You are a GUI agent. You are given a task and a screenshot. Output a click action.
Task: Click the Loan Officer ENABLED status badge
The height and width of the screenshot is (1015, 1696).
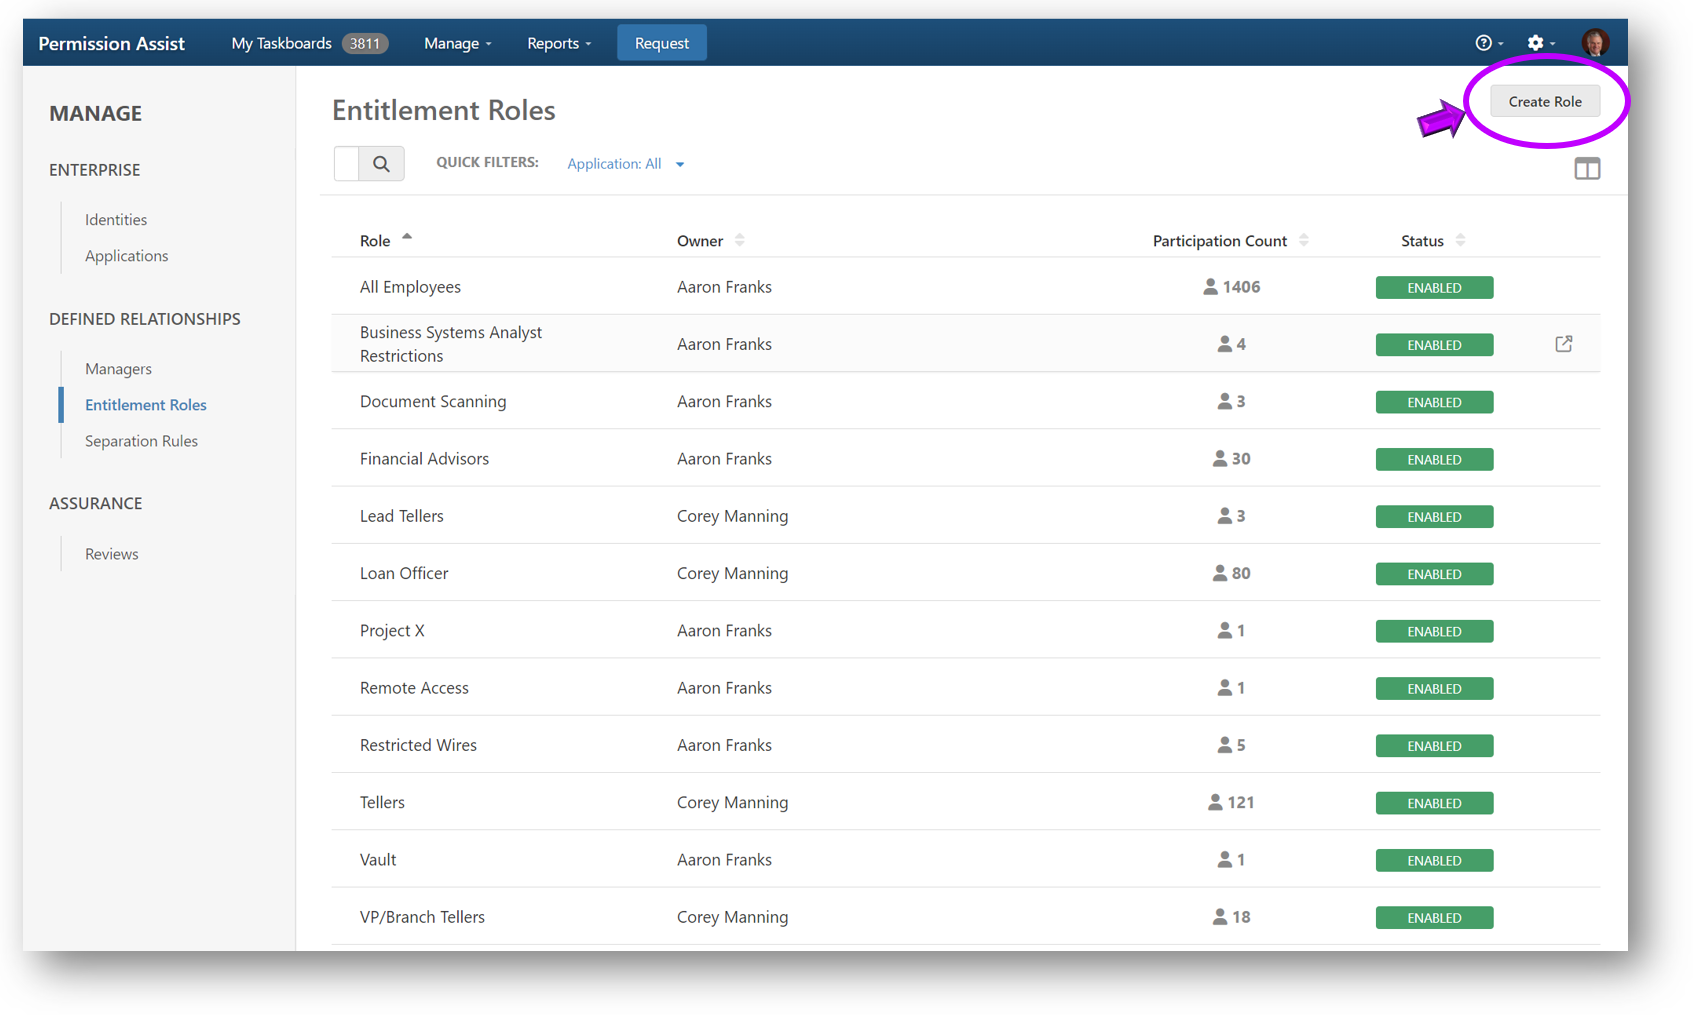coord(1434,574)
